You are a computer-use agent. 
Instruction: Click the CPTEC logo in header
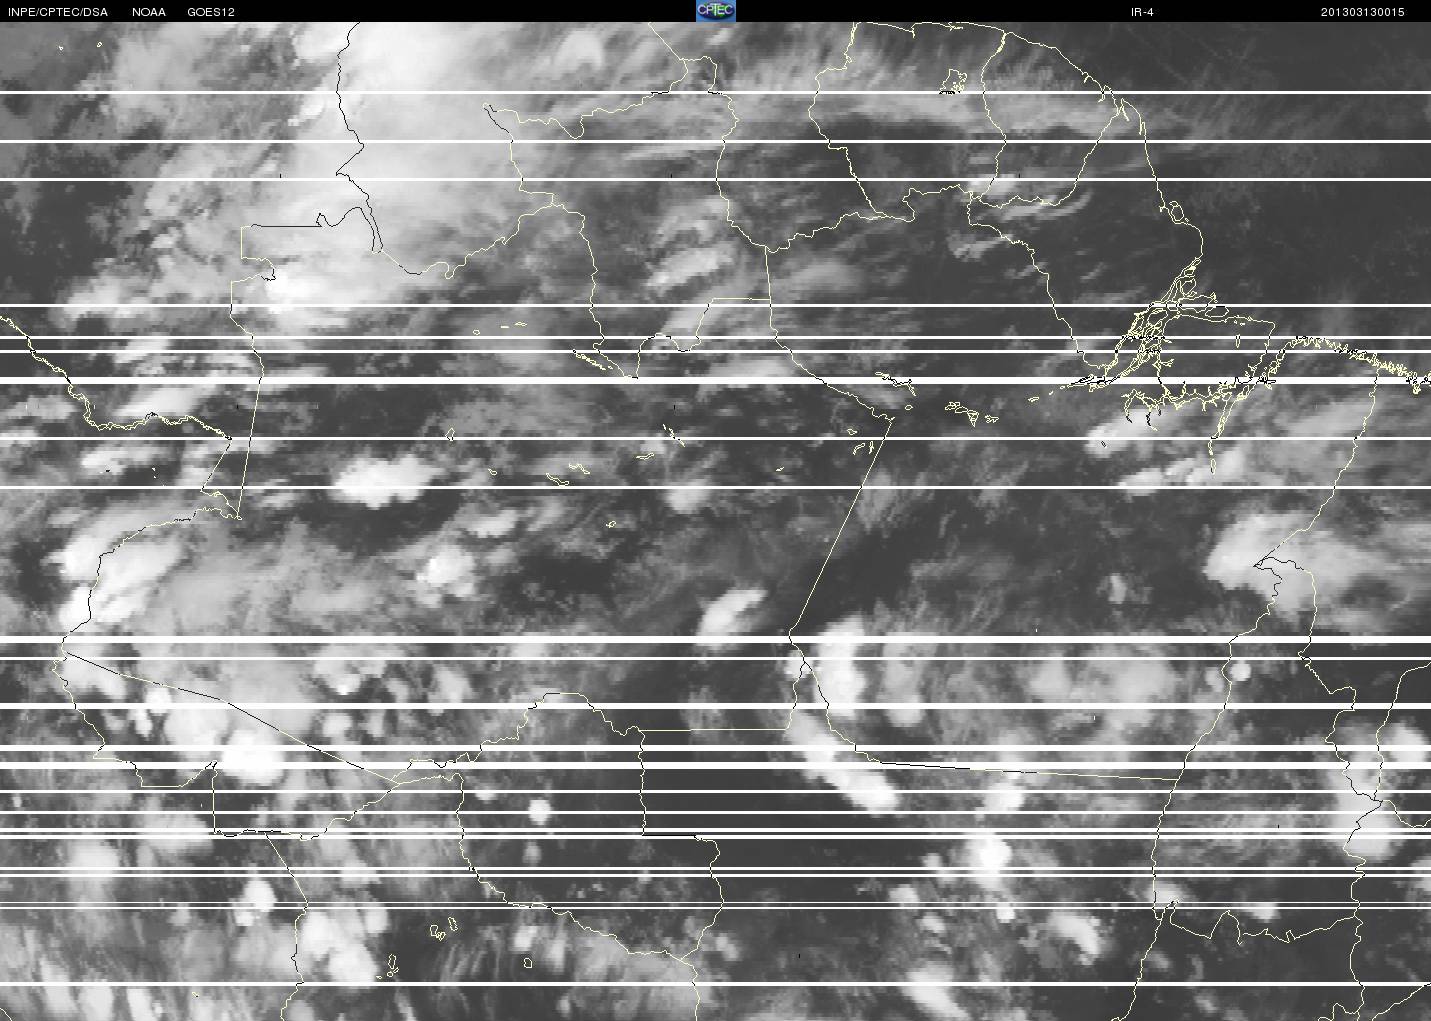click(x=715, y=11)
